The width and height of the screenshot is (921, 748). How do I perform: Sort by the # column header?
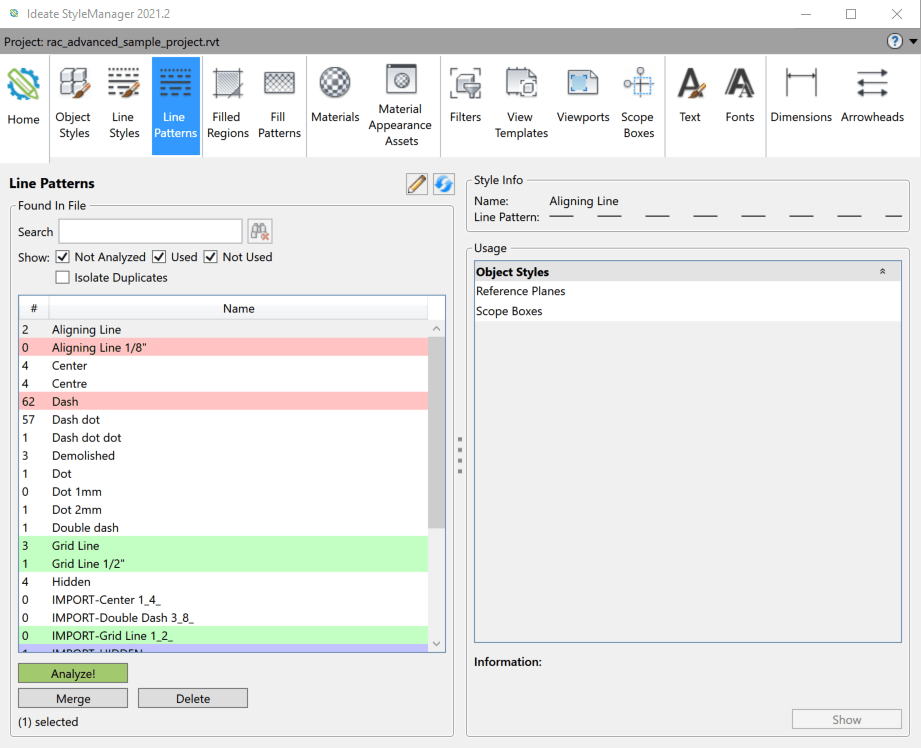coord(34,308)
